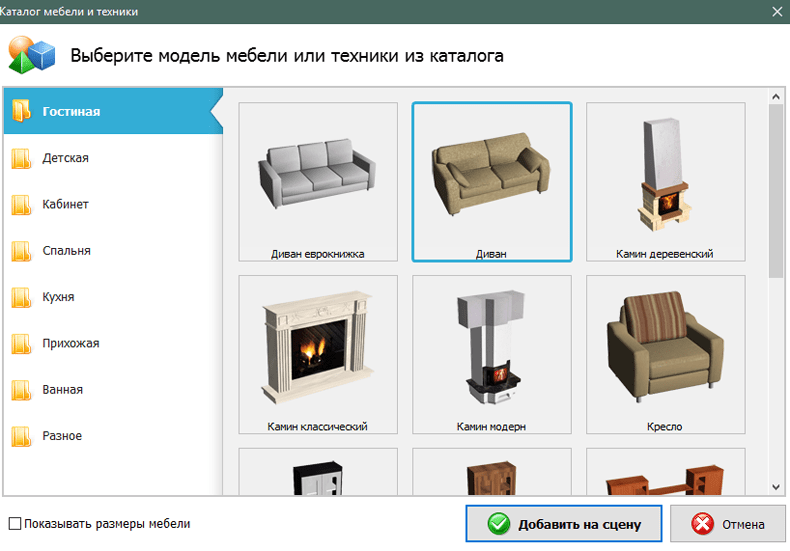This screenshot has height=551, width=790.
Task: Pick the Камин деревенский model
Action: tap(666, 182)
